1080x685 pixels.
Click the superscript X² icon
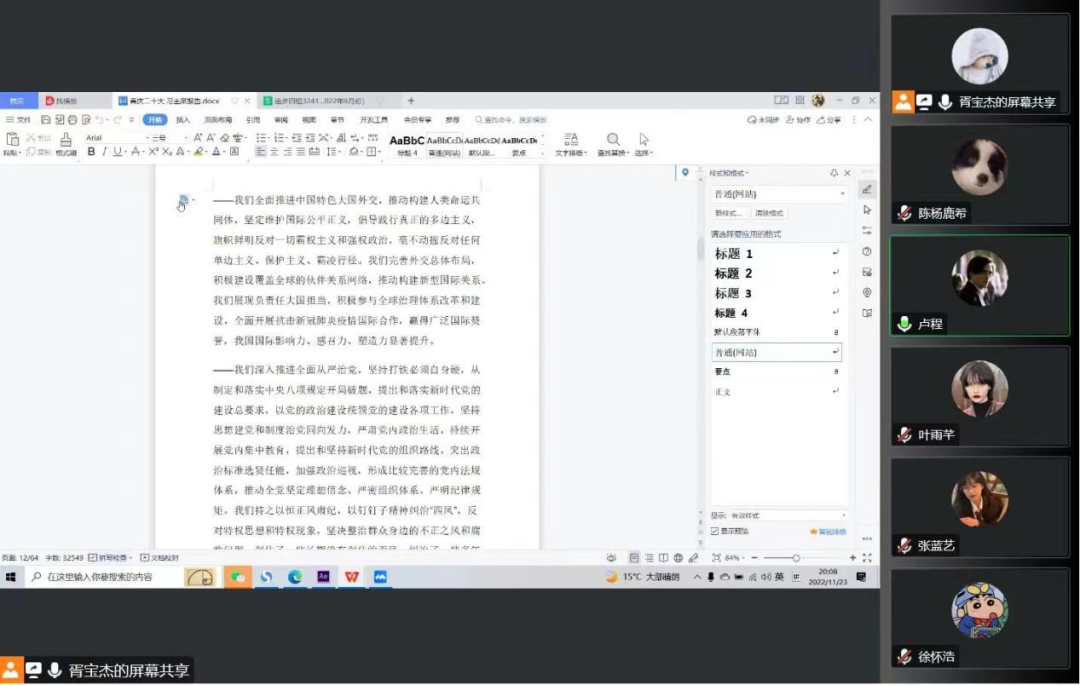153,151
